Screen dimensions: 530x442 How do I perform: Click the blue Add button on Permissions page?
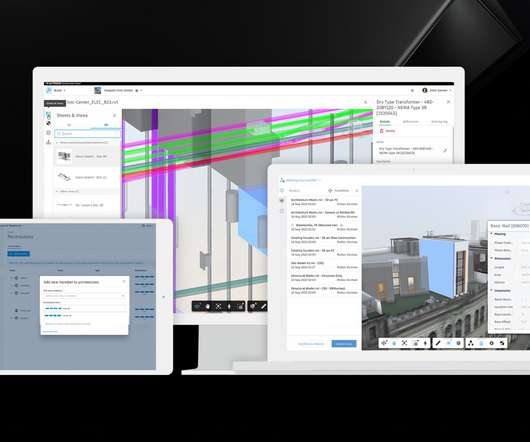pos(19,253)
